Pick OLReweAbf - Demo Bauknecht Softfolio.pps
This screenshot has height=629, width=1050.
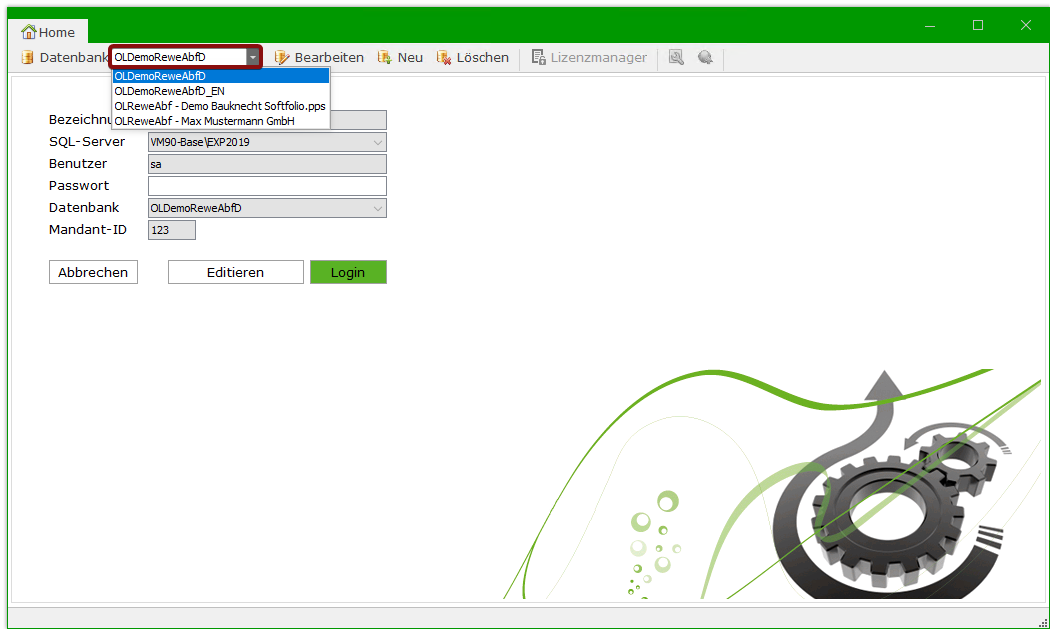click(x=219, y=106)
